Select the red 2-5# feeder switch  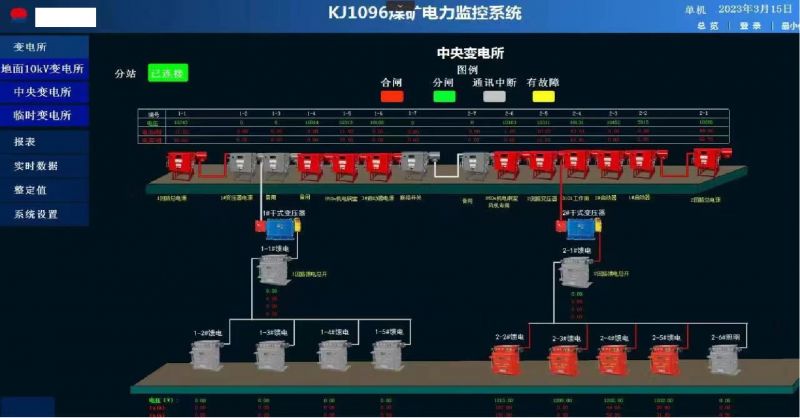point(665,357)
